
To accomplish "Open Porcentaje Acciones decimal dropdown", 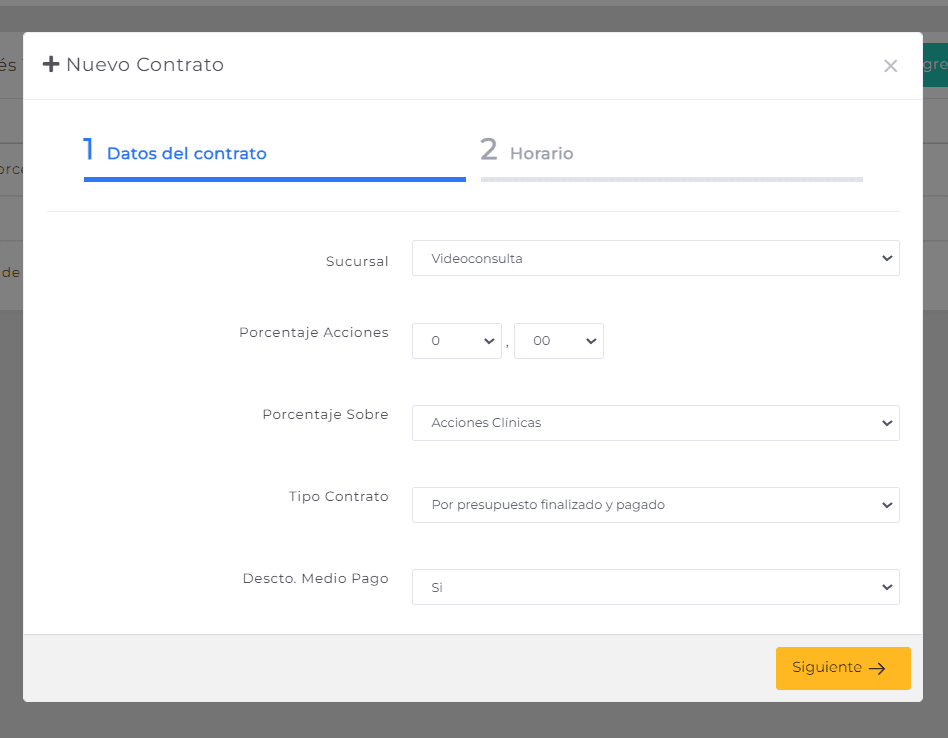I will [559, 341].
